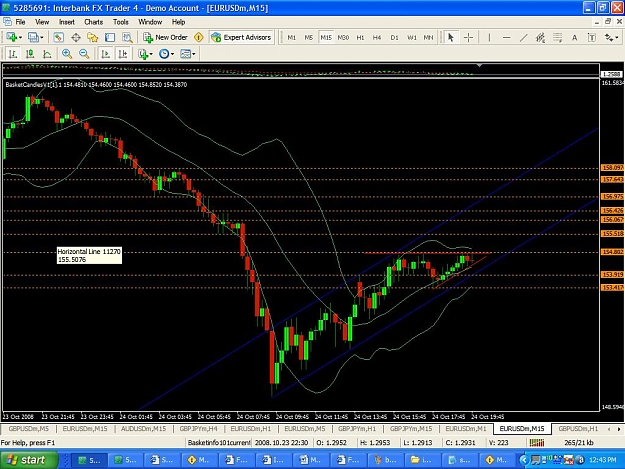The width and height of the screenshot is (625, 469).
Task: Click the Horizontal Line 11270 tooltip
Action: click(89, 255)
